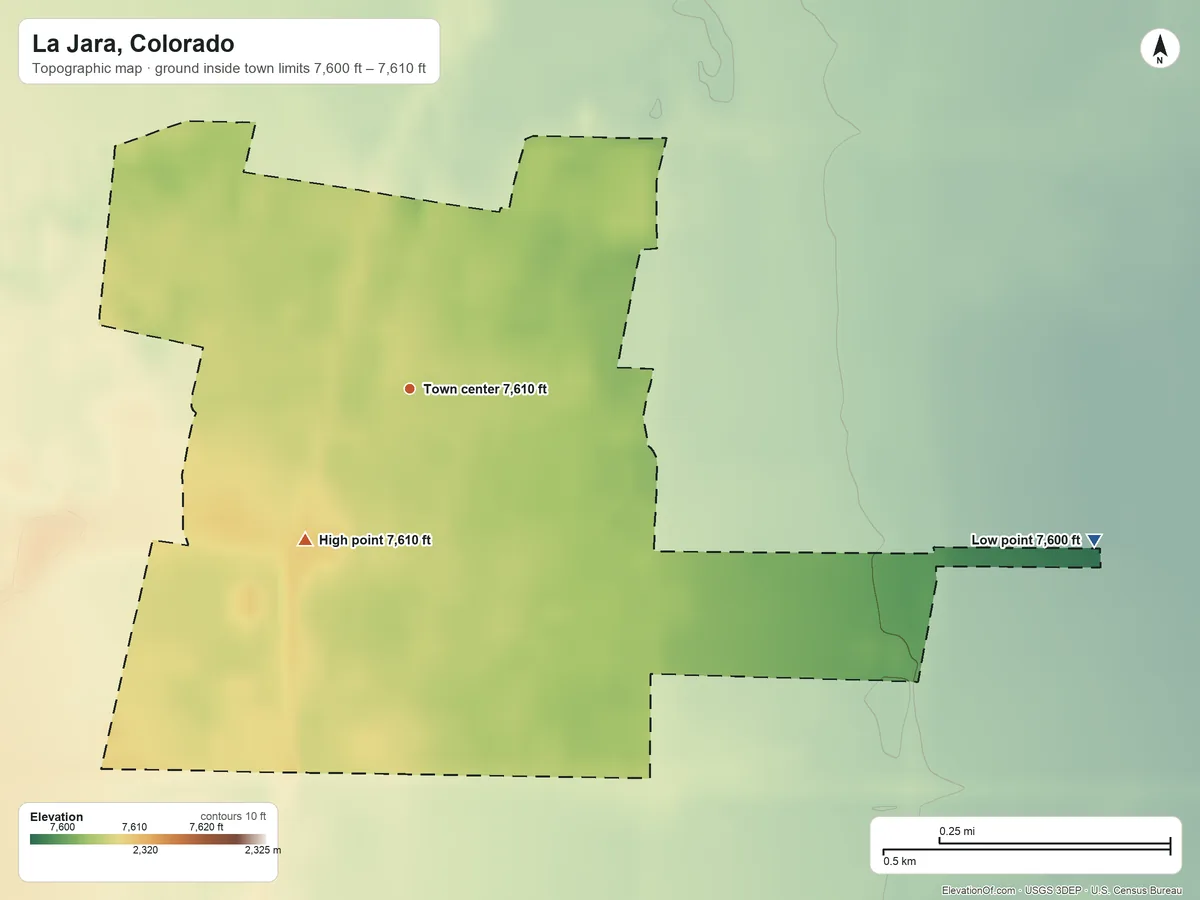Viewport: 1200px width, 900px height.
Task: Click the '2,320' meter legend value
Action: pos(146,851)
